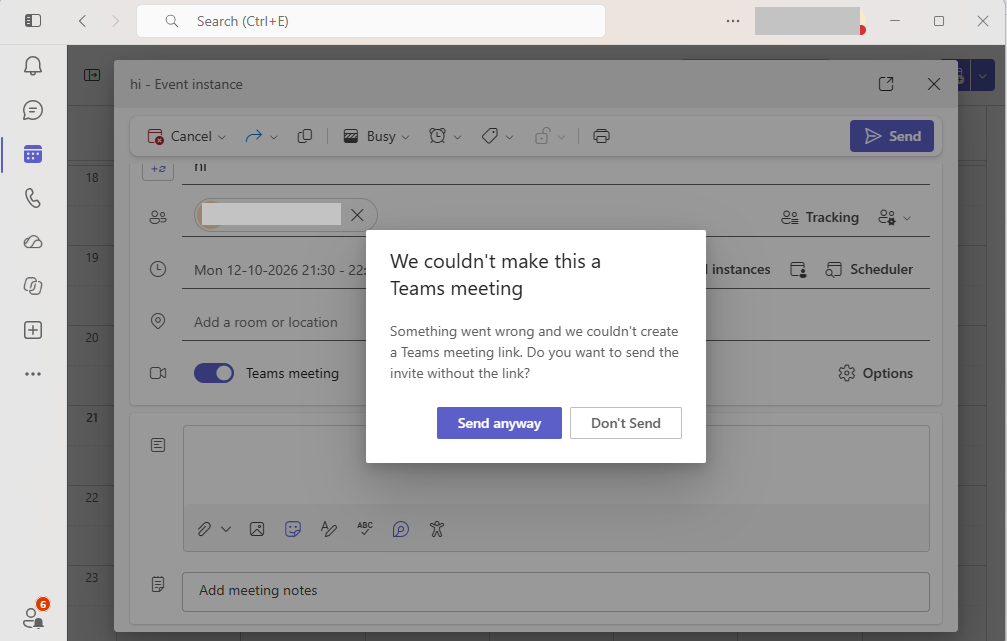Click the attach file paperclip icon
Screen dimensions: 1007x641
(204, 529)
